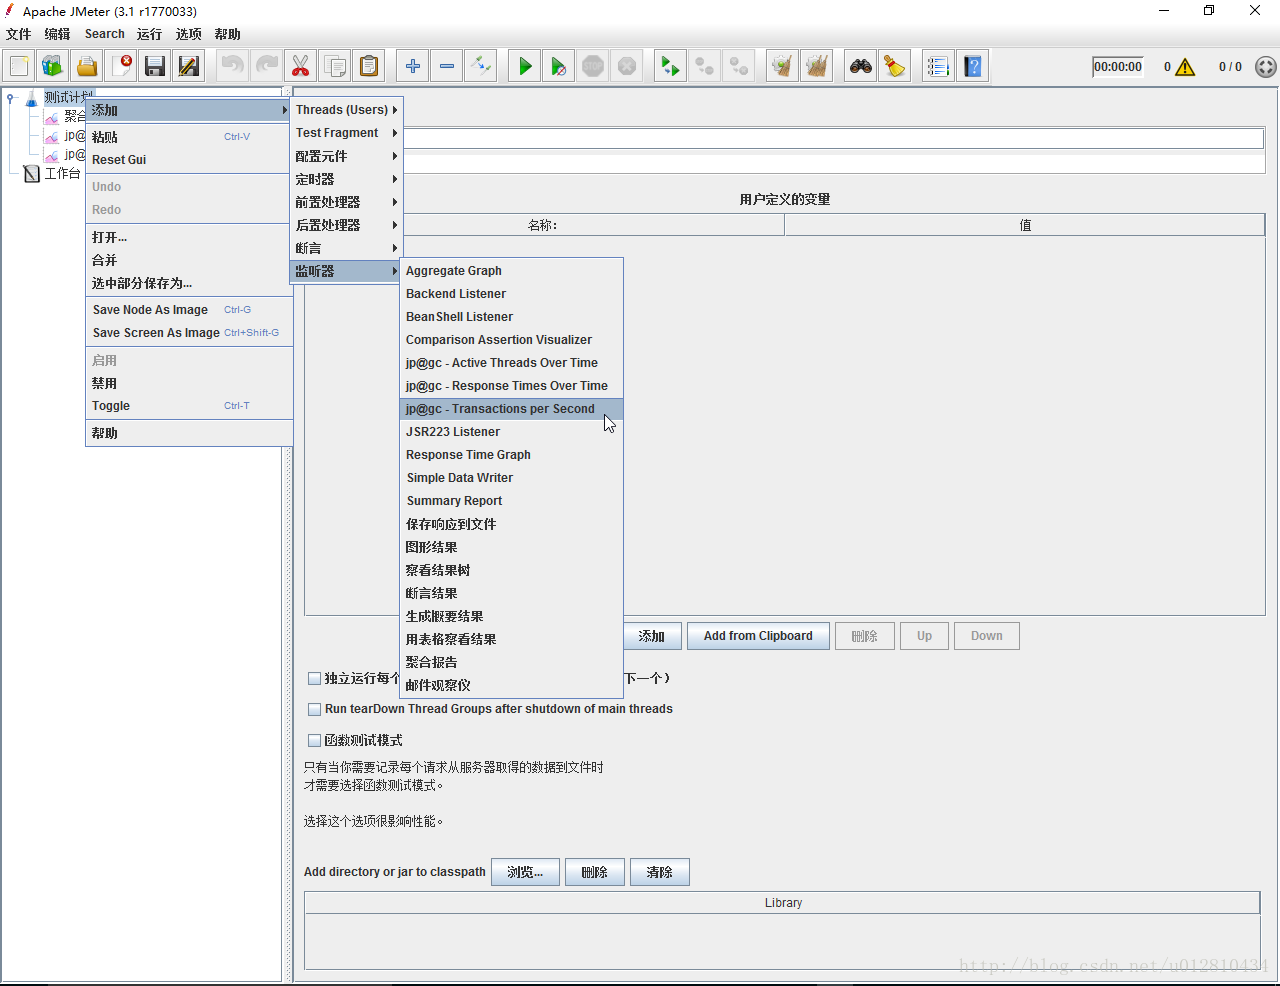
Task: Click the Clear All double broom icon
Action: click(x=817, y=66)
